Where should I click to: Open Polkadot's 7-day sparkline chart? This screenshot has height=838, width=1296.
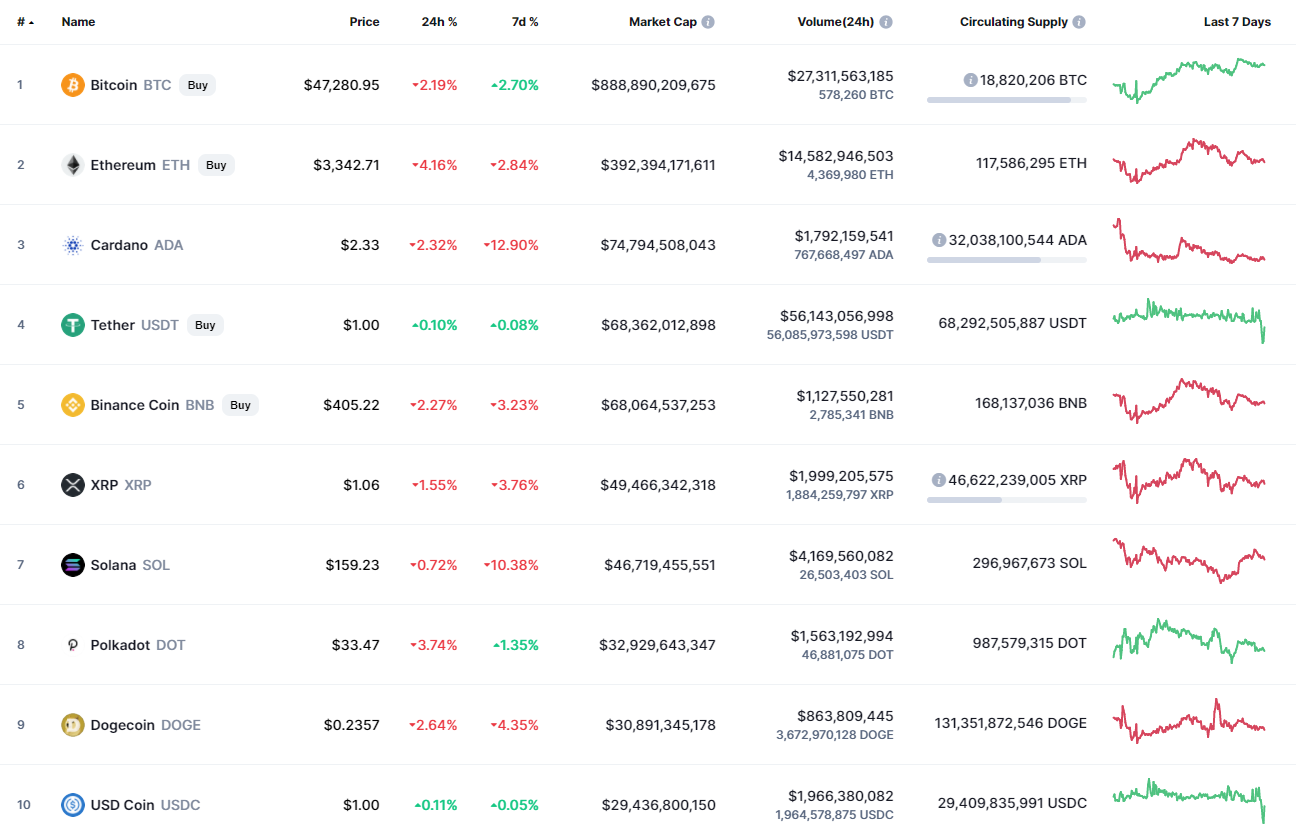(1189, 641)
